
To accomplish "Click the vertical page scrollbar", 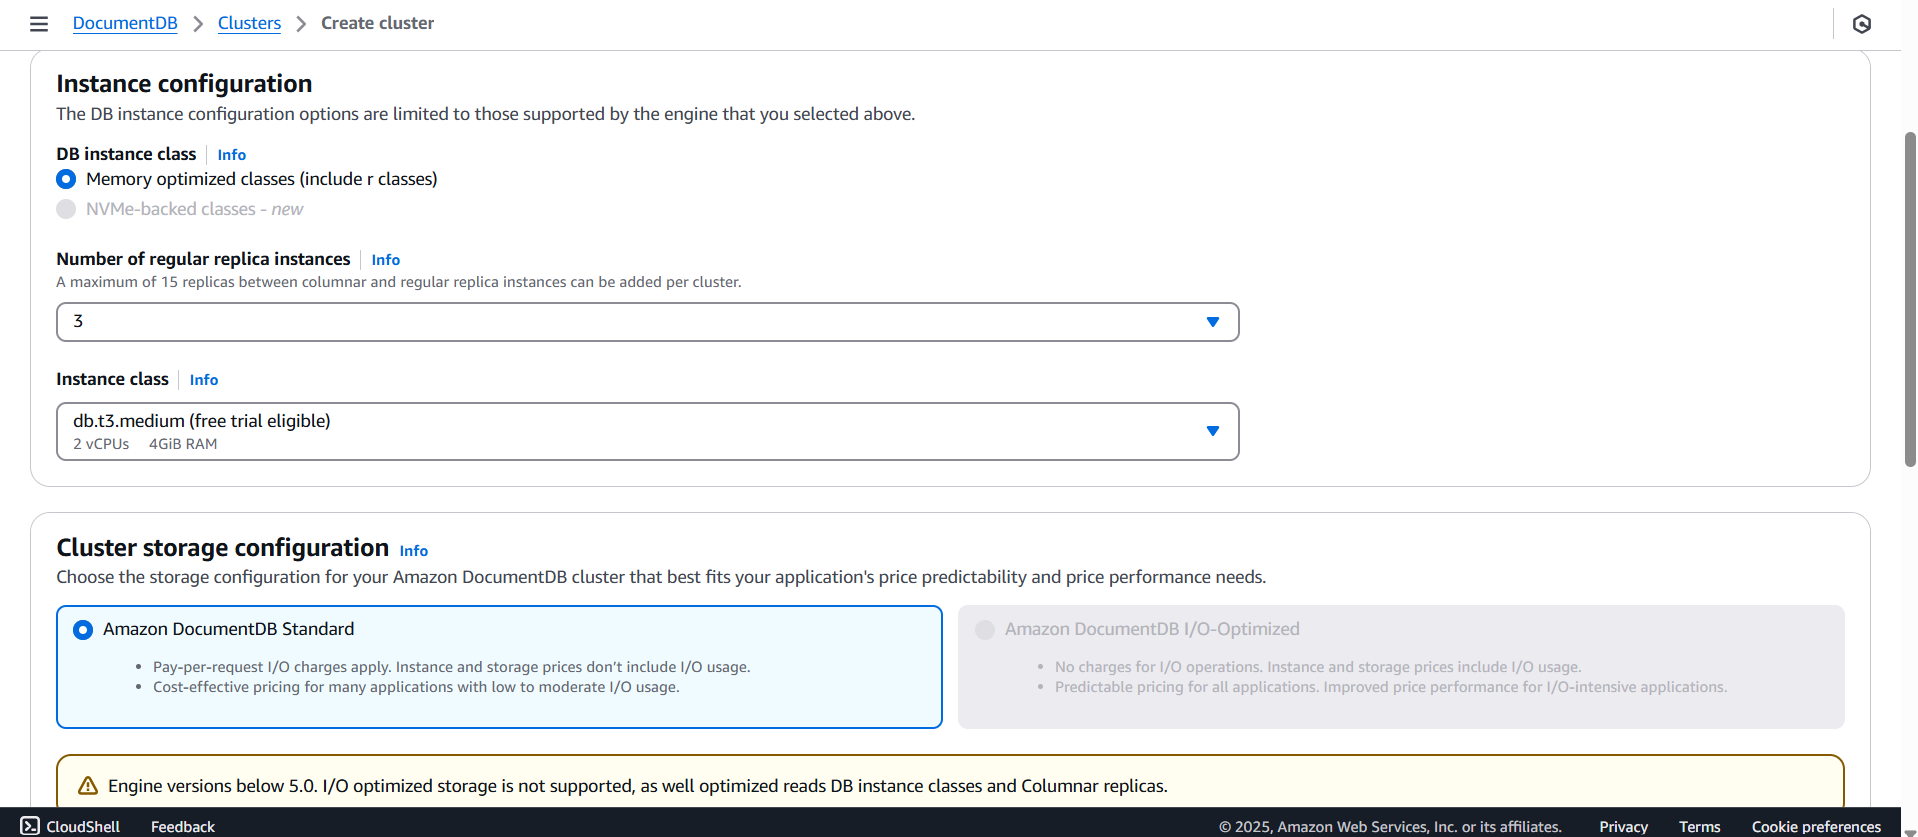I will [x=1910, y=299].
